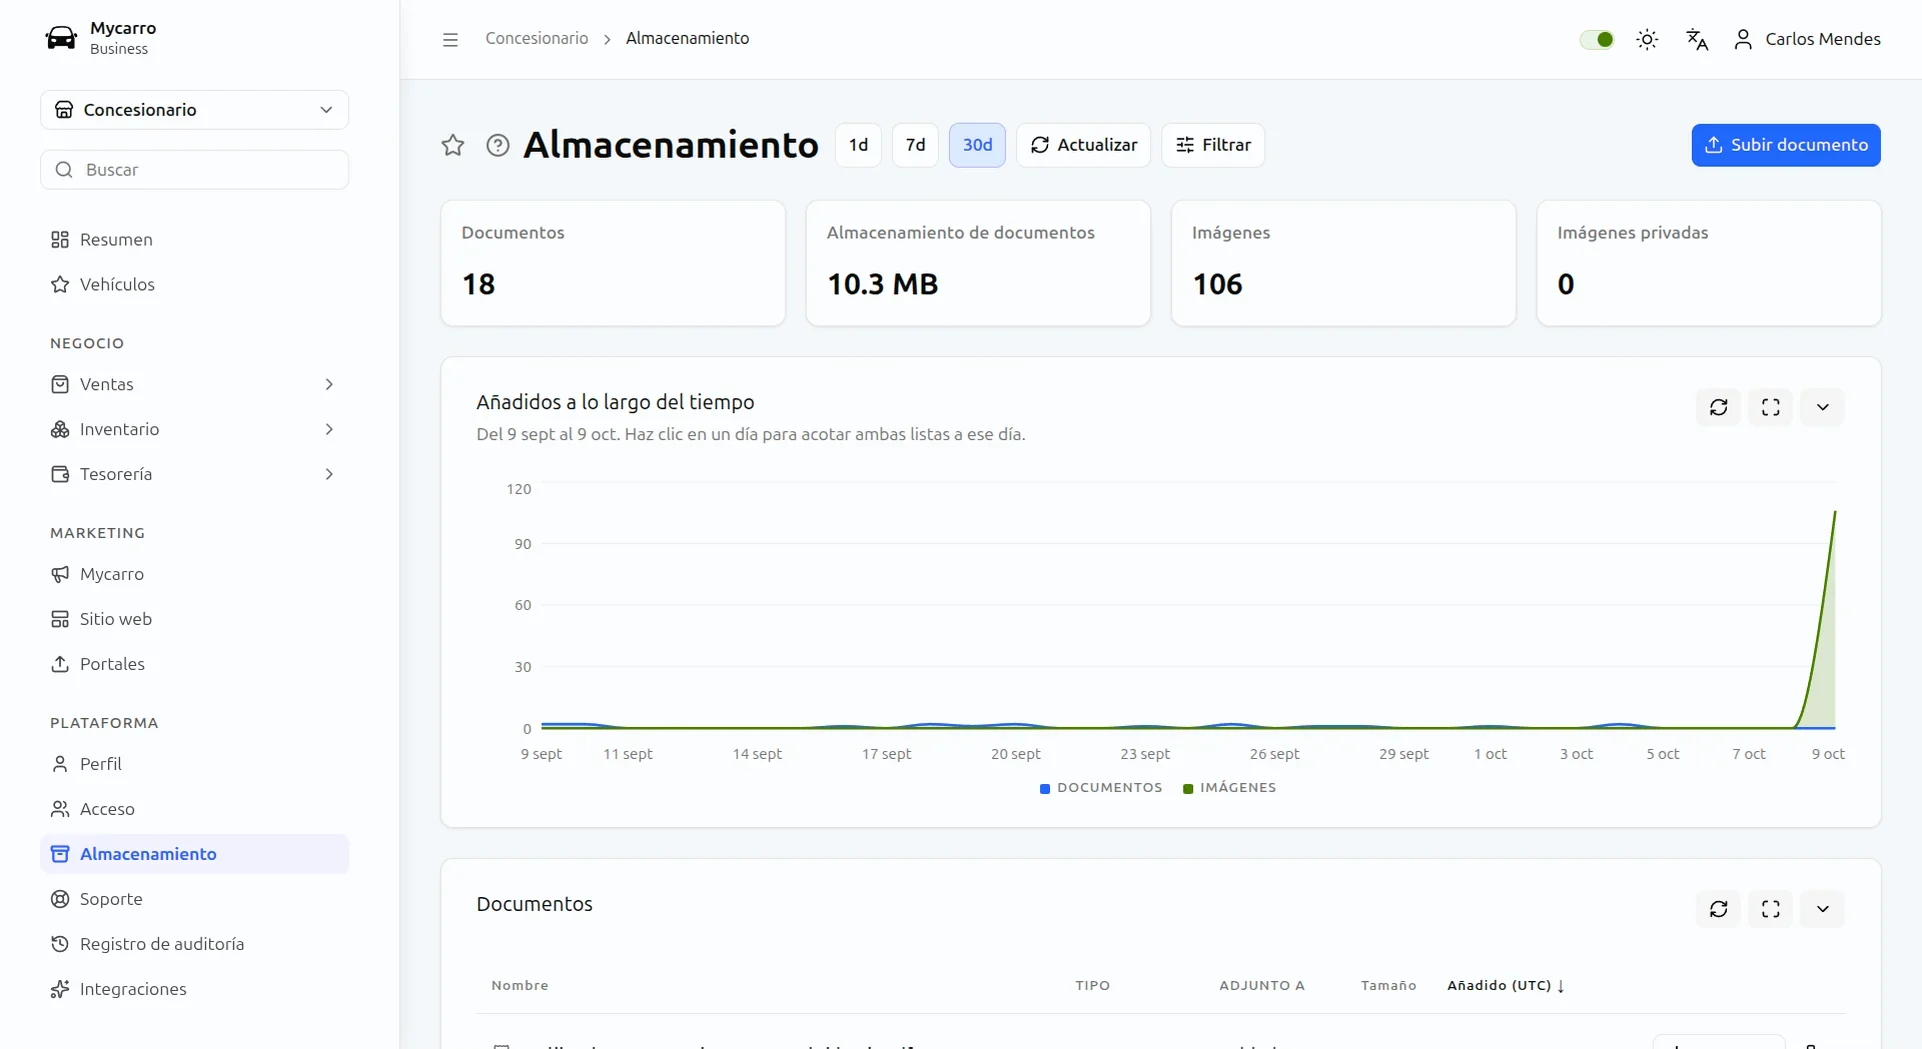
Task: Collapse the Añadidos chart panel chevron
Action: (1823, 407)
